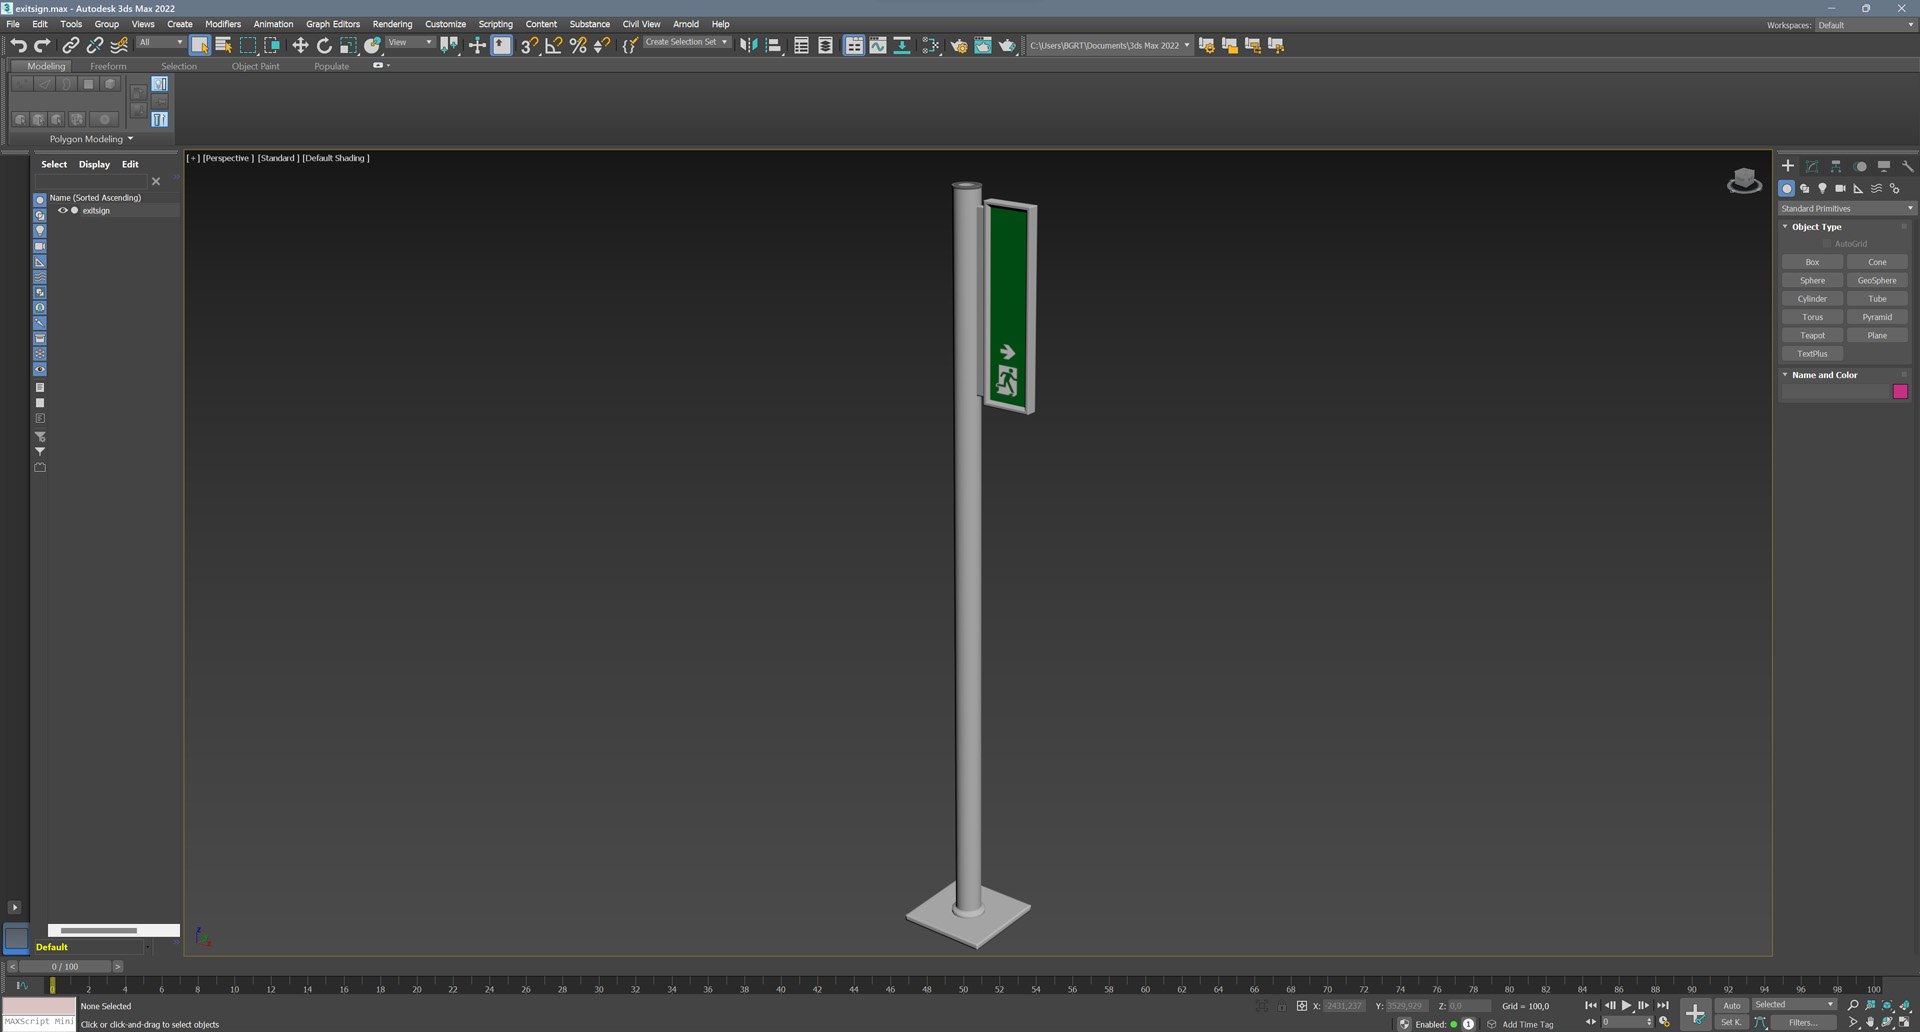The height and width of the screenshot is (1032, 1920).
Task: Switch to the Object Paint ribbon tab
Action: point(255,66)
